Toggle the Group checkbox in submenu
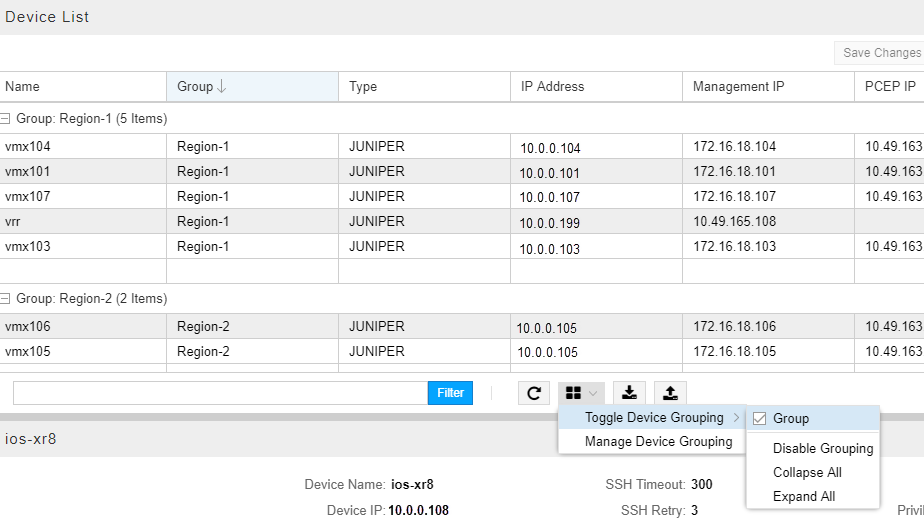Screen dimensions: 924x523 click(x=760, y=418)
